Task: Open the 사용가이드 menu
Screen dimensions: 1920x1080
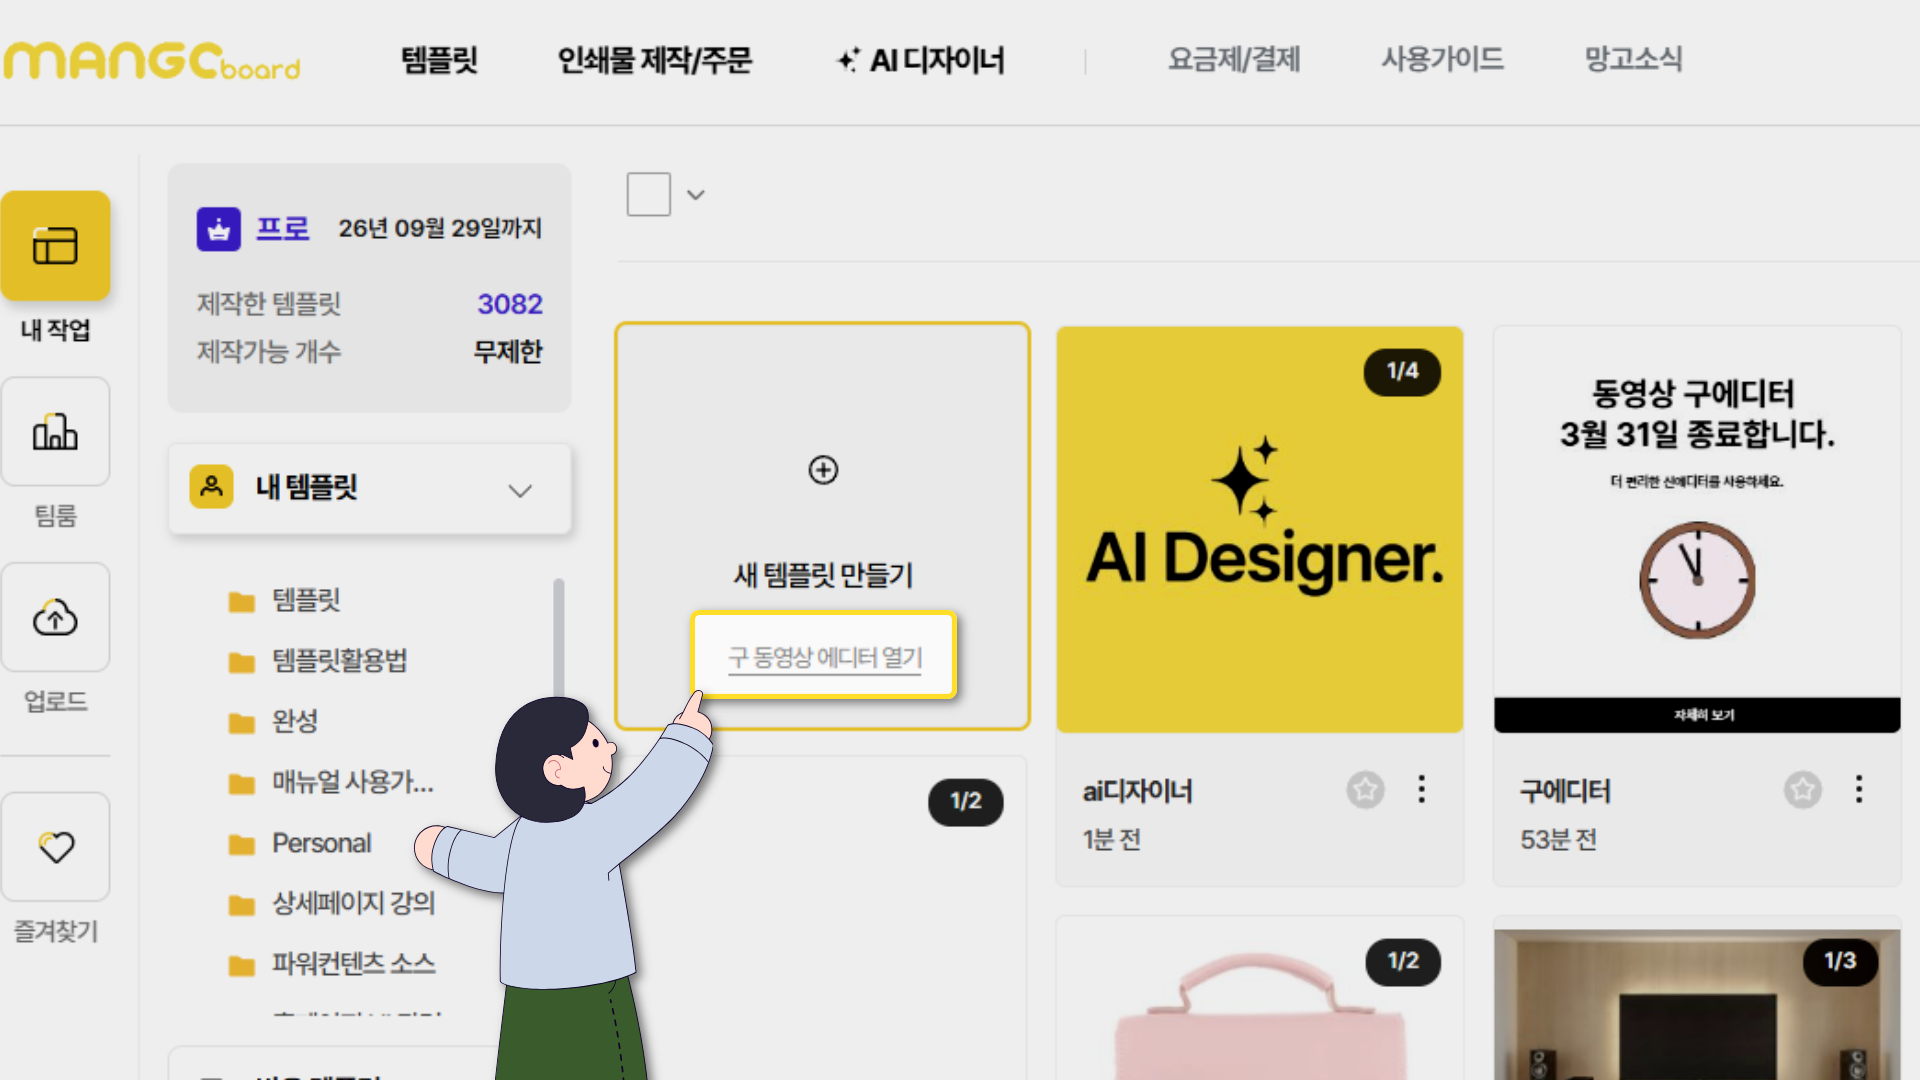Action: [x=1442, y=59]
